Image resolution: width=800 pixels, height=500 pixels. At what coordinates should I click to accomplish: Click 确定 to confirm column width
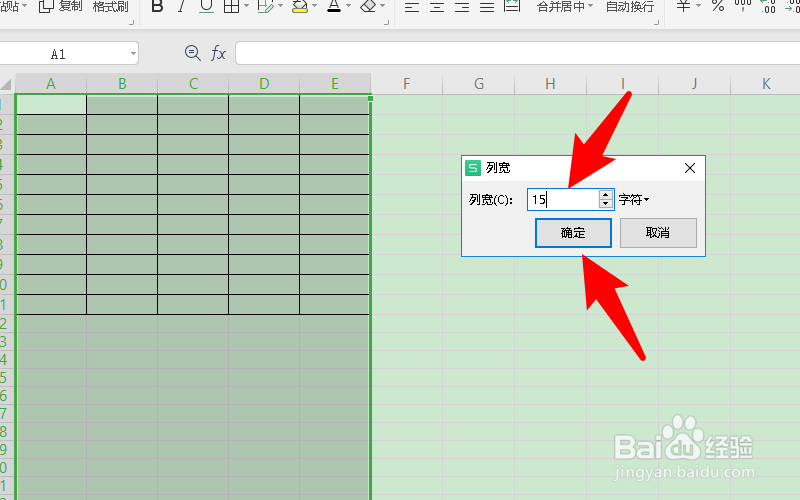click(573, 233)
